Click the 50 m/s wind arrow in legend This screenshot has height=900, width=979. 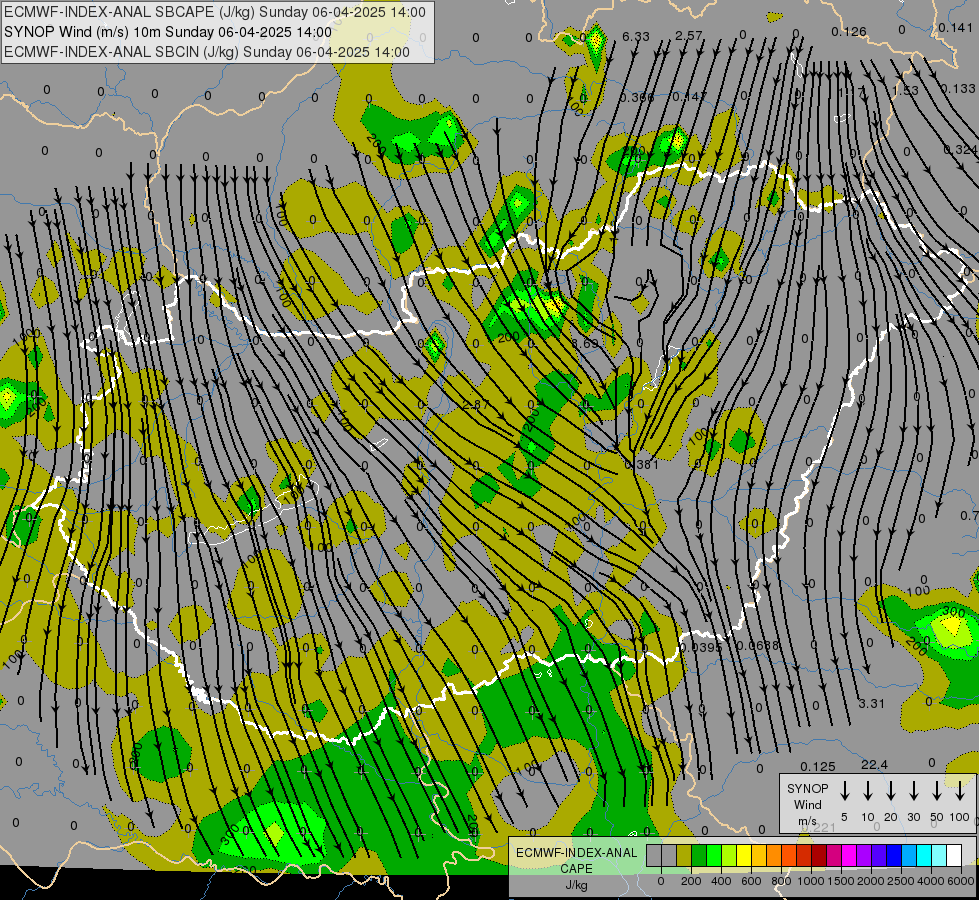coord(937,790)
